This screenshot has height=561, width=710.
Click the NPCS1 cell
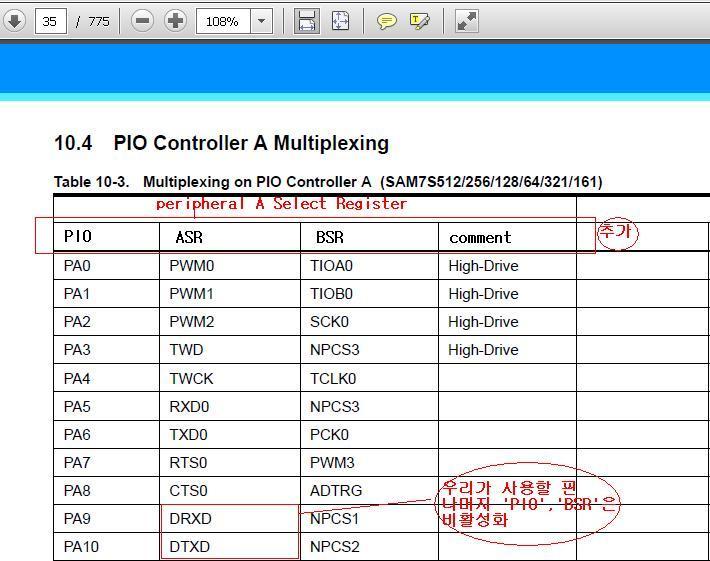pos(369,519)
